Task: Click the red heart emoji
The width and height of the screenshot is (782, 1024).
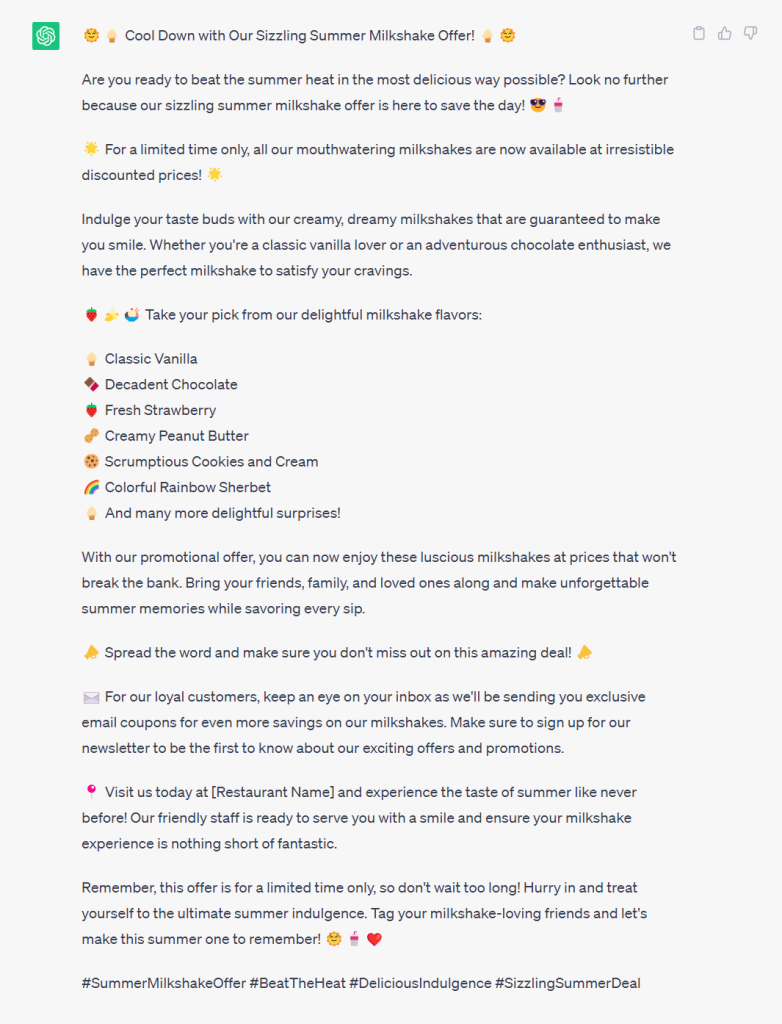Action: click(374, 940)
